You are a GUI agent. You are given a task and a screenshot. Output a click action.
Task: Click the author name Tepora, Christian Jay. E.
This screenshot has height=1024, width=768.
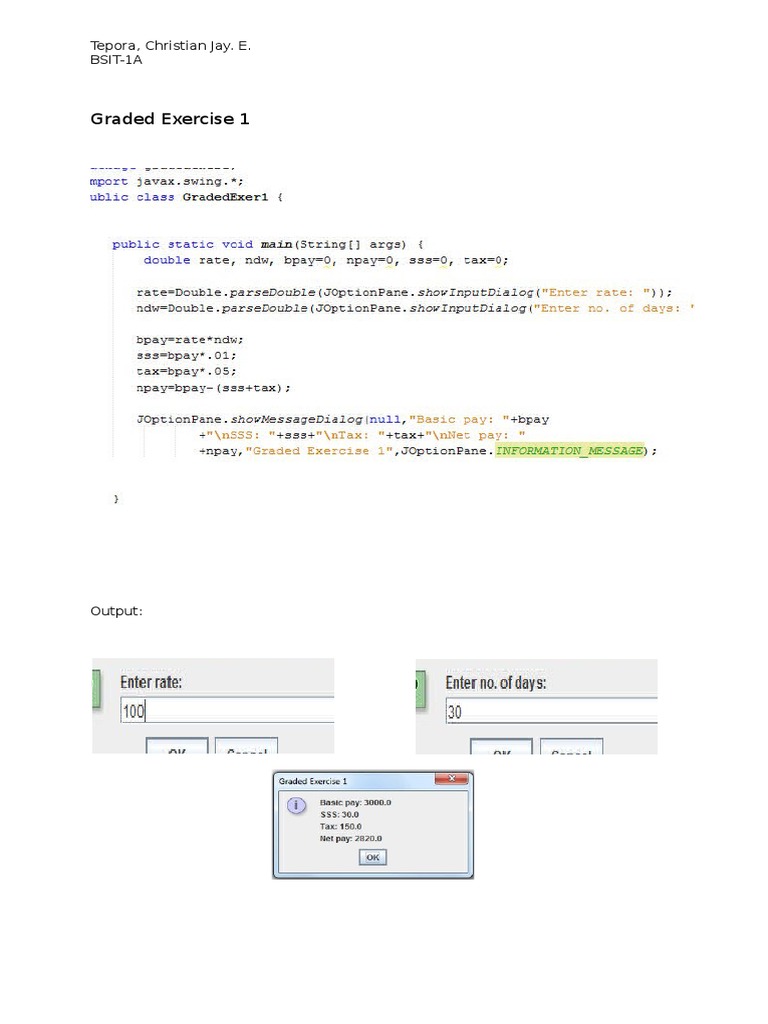170,46
